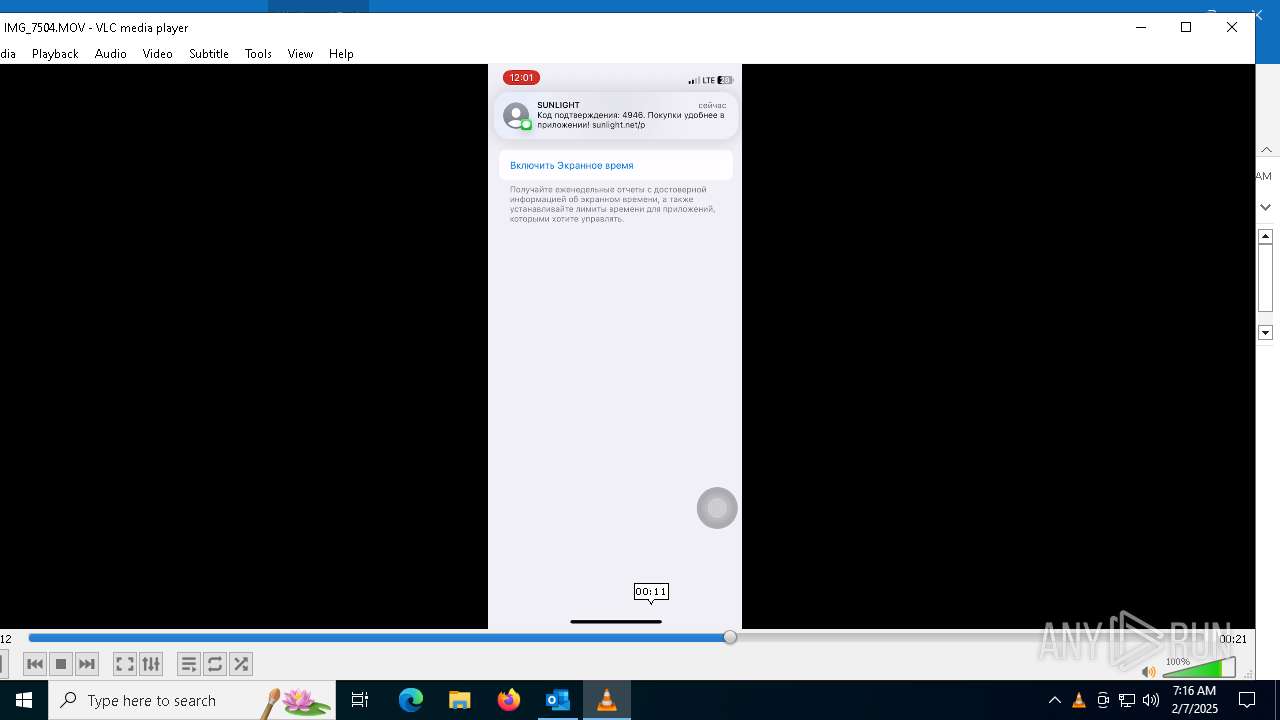1280x720 pixels.
Task: Click the up chevron in background window
Action: (x=1266, y=150)
